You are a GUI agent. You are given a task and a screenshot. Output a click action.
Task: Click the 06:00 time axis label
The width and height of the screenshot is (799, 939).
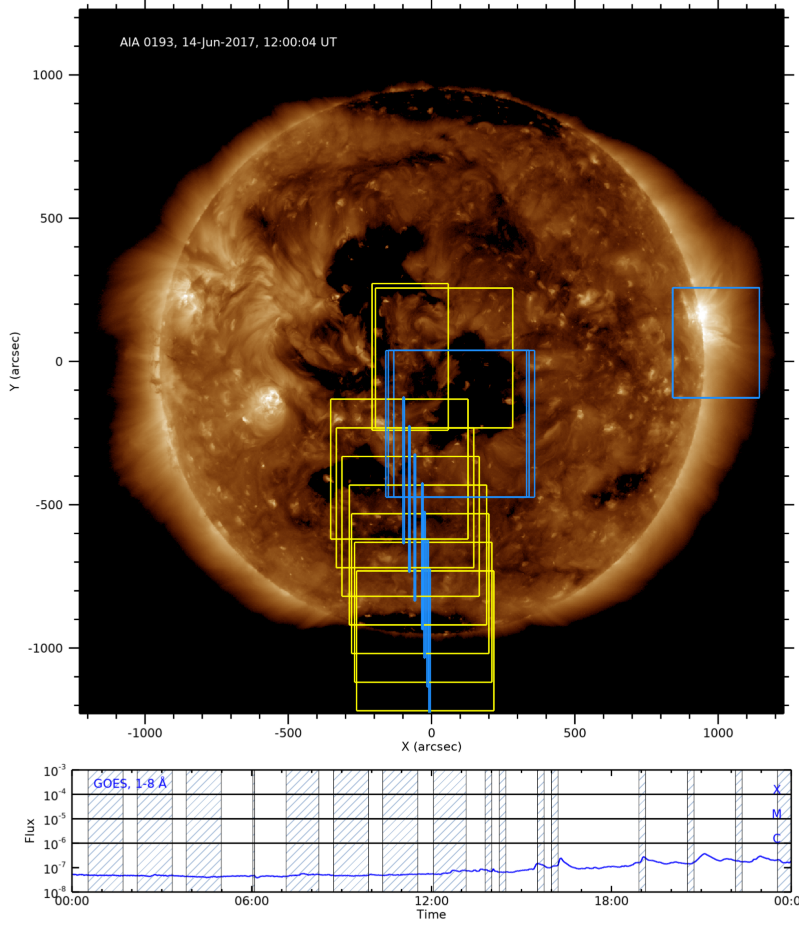coord(252,901)
